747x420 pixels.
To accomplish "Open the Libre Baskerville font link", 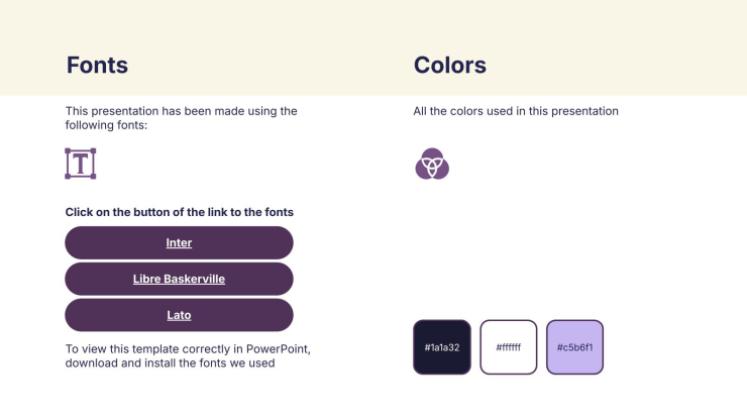I will [x=179, y=279].
